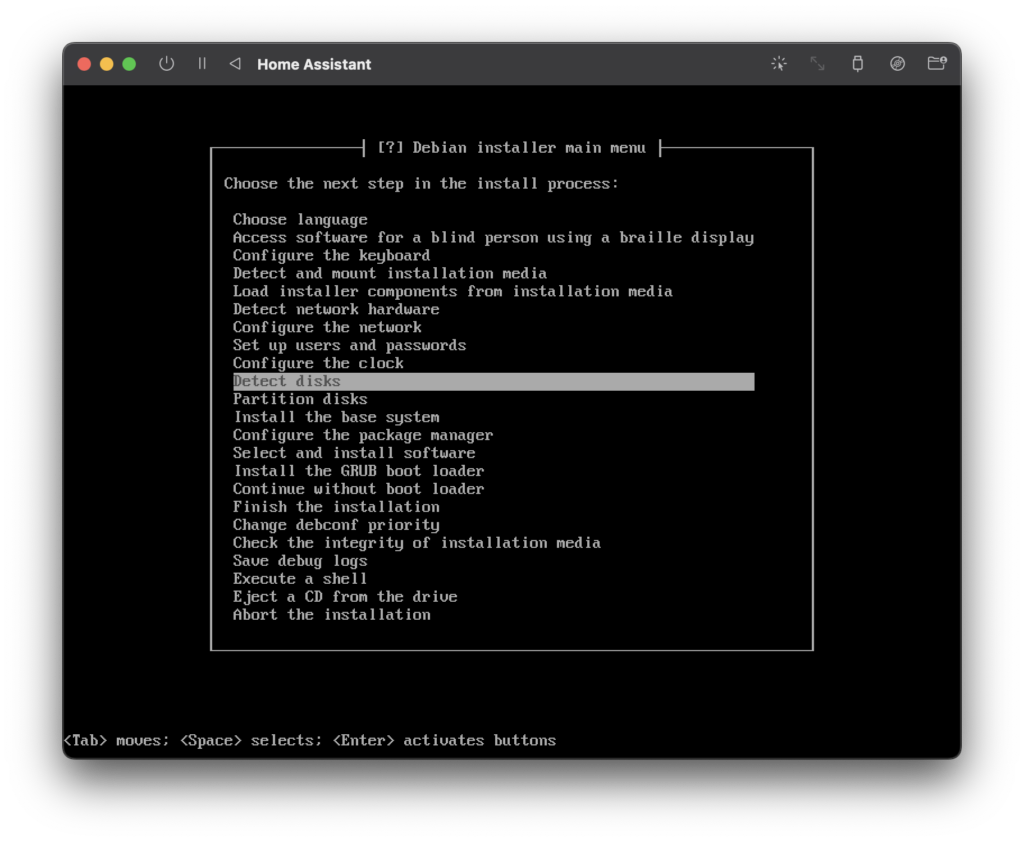
Task: Click the "Choose the next step" prompt text
Action: click(x=421, y=184)
